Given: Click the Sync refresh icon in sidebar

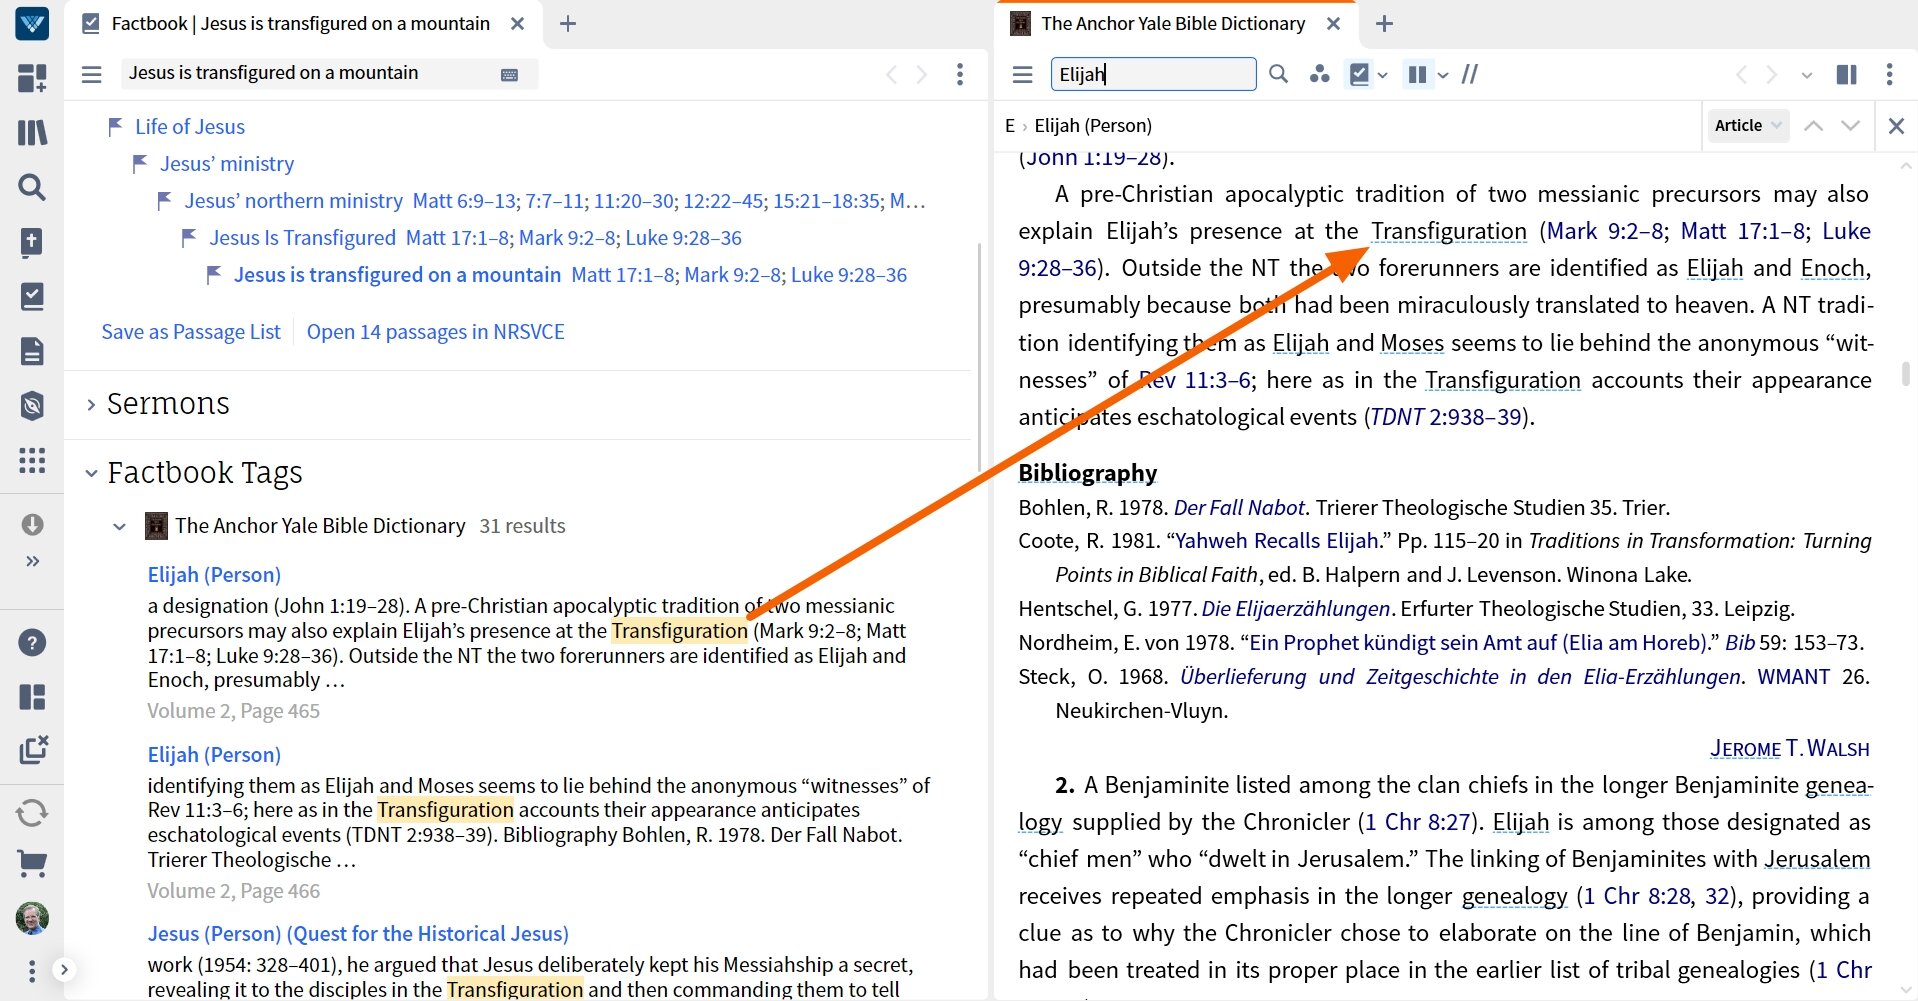Looking at the screenshot, I should (x=32, y=812).
